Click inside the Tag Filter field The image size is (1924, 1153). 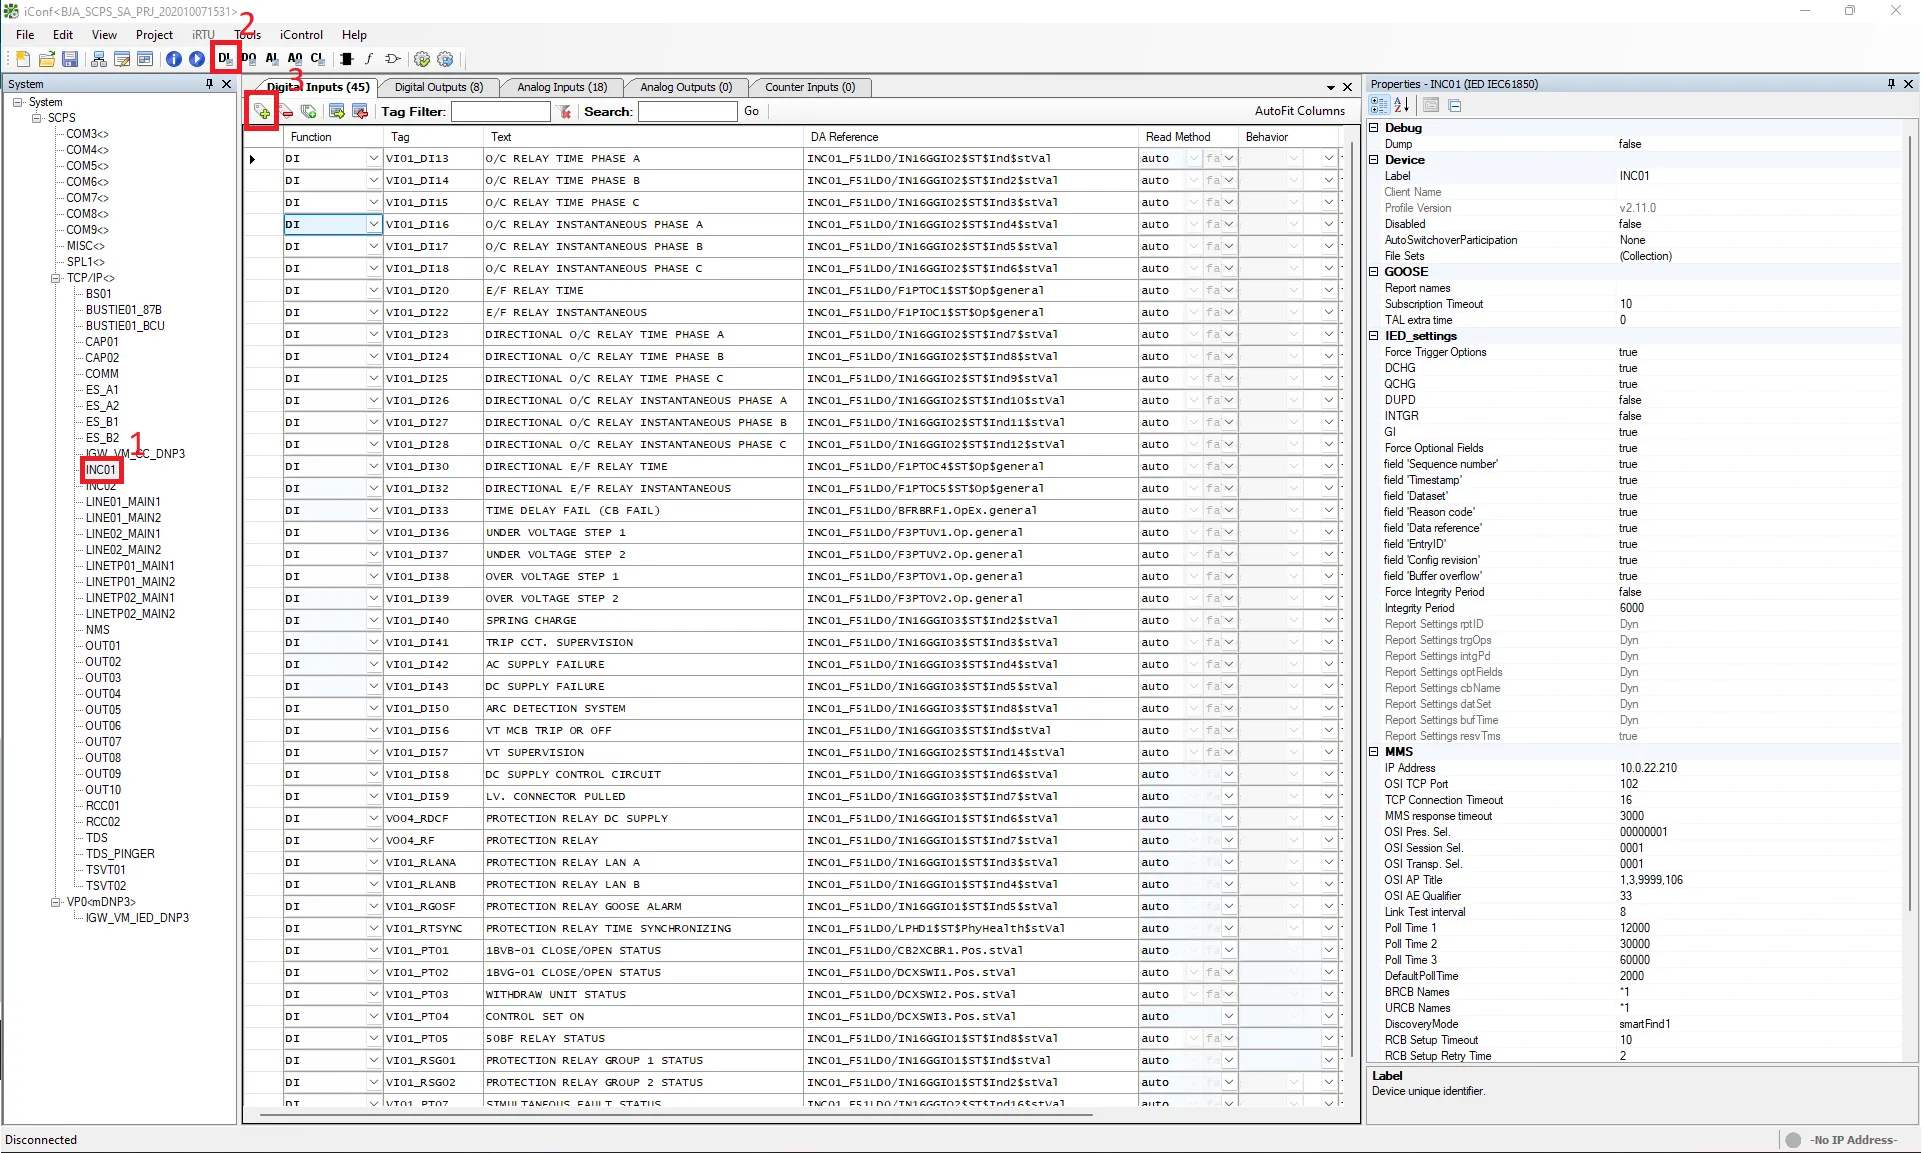click(x=500, y=111)
